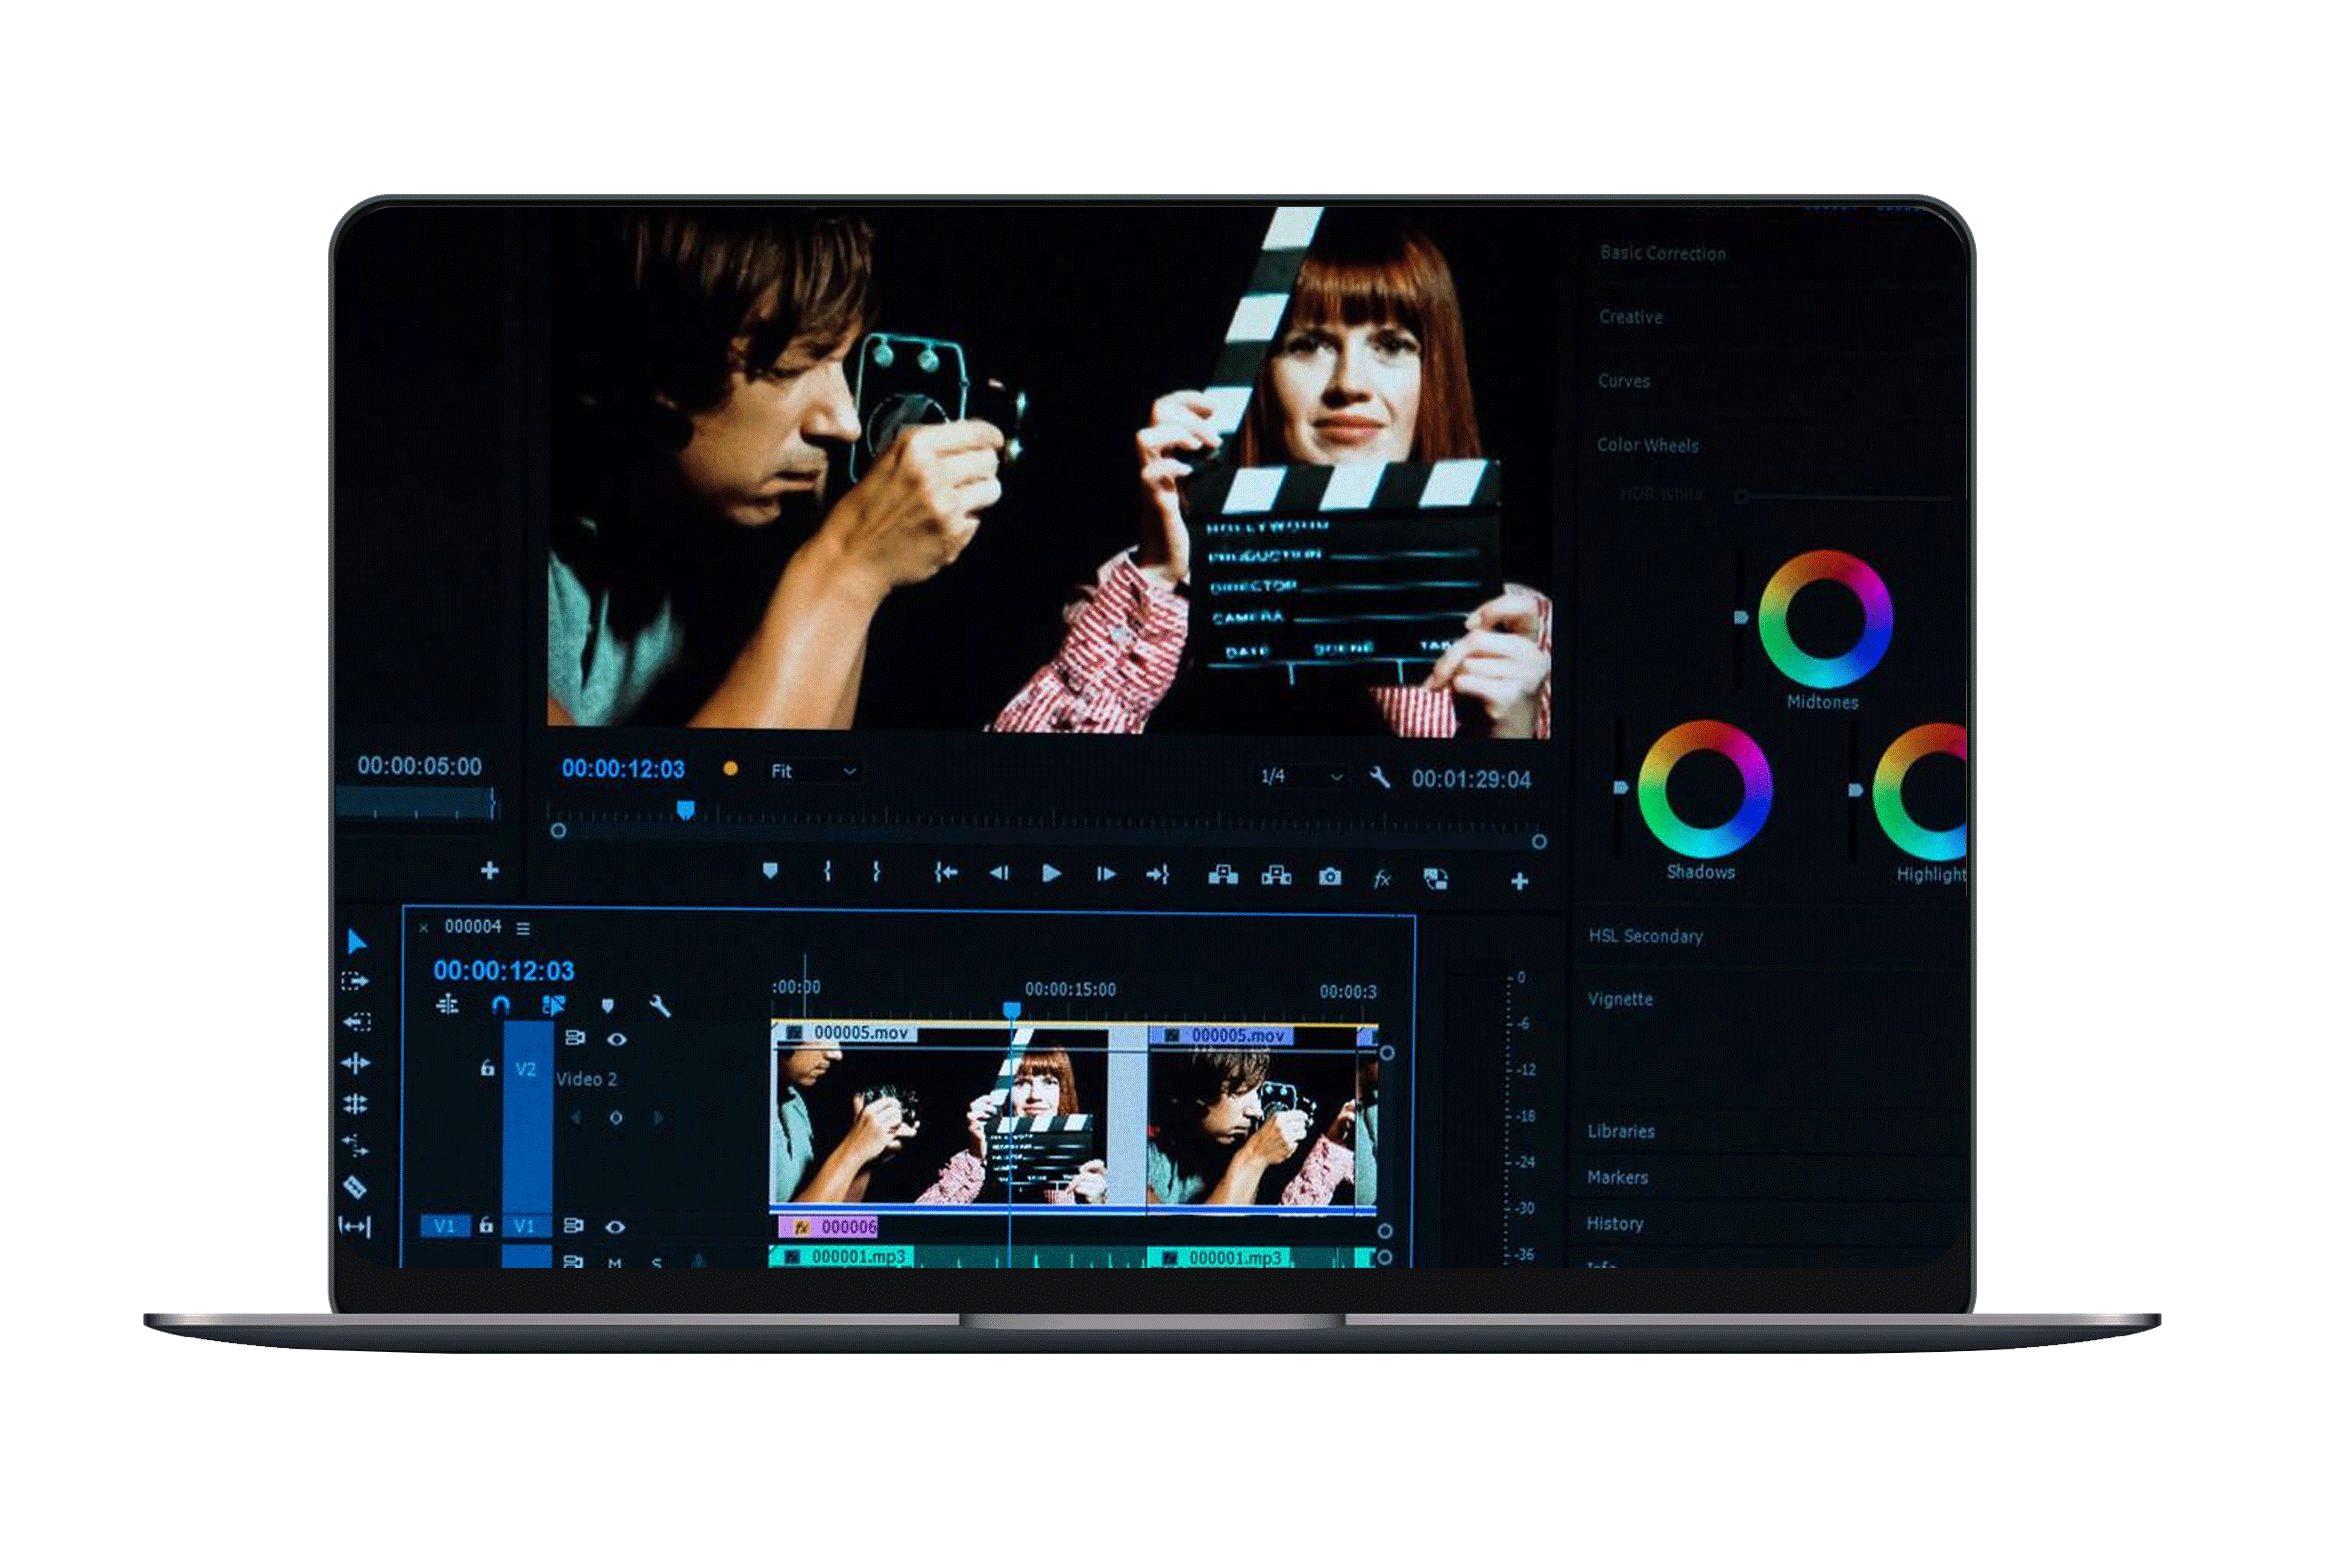Open the 1/4 playback resolution dropdown
2340x1560 pixels.
pyautogui.click(x=1301, y=777)
